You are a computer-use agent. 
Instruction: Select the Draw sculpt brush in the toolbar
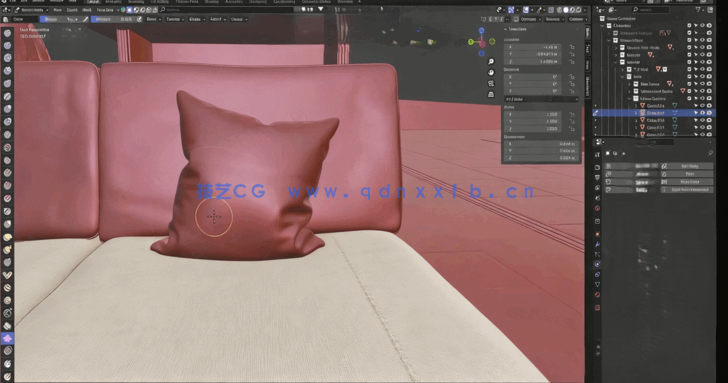7,33
